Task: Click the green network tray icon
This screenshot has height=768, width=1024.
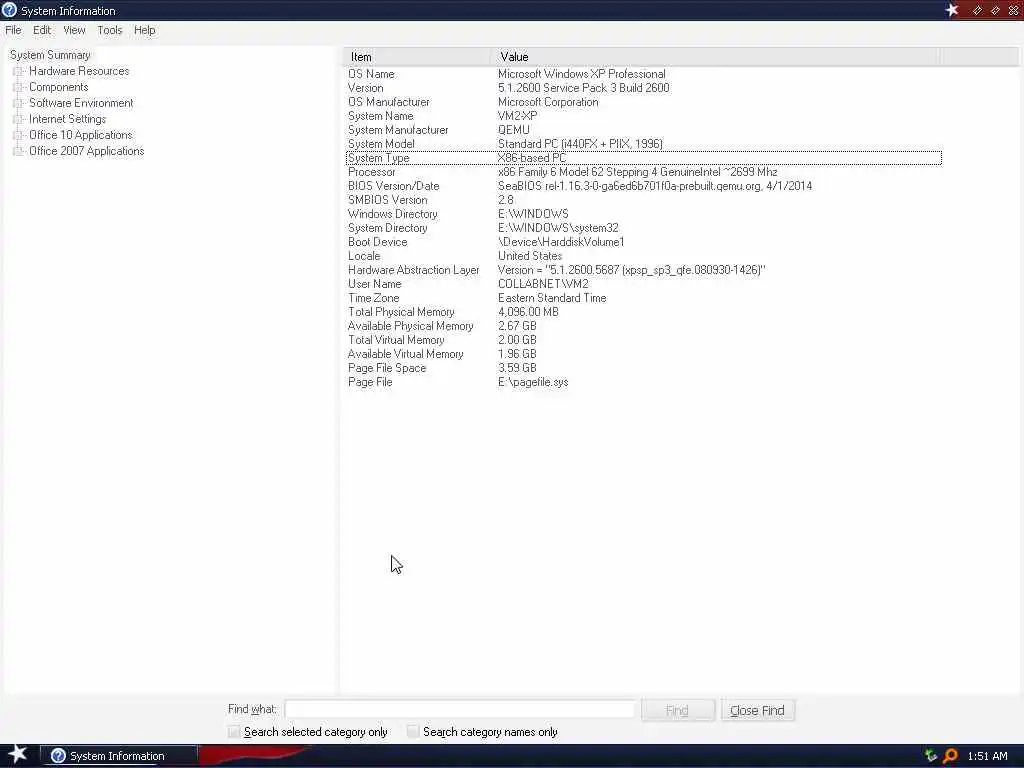Action: click(x=931, y=756)
